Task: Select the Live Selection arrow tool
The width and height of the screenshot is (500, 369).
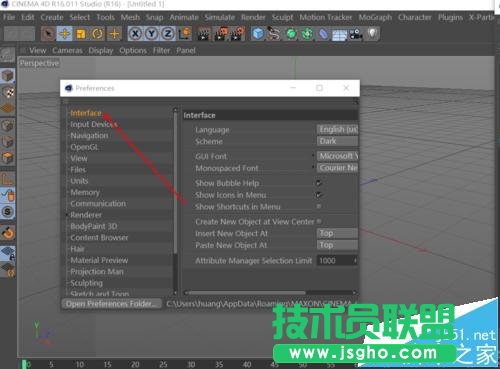Action: pyautogui.click(x=49, y=34)
